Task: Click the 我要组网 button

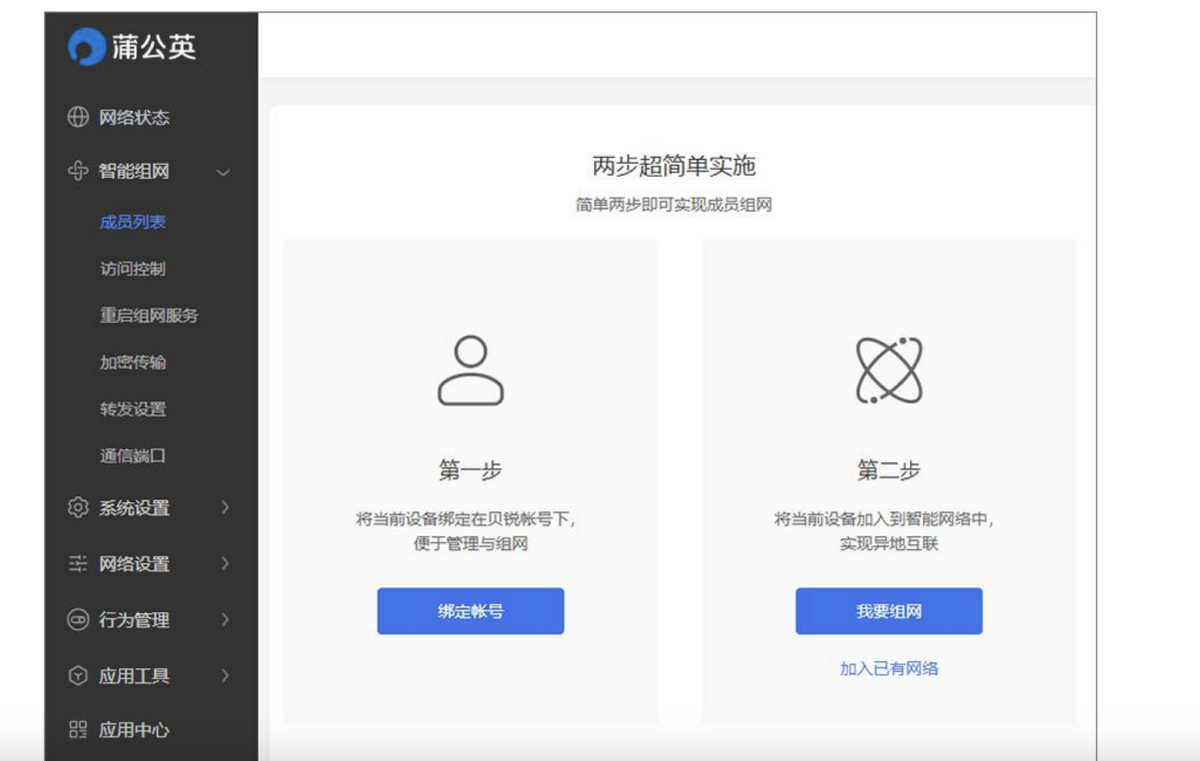Action: [889, 611]
